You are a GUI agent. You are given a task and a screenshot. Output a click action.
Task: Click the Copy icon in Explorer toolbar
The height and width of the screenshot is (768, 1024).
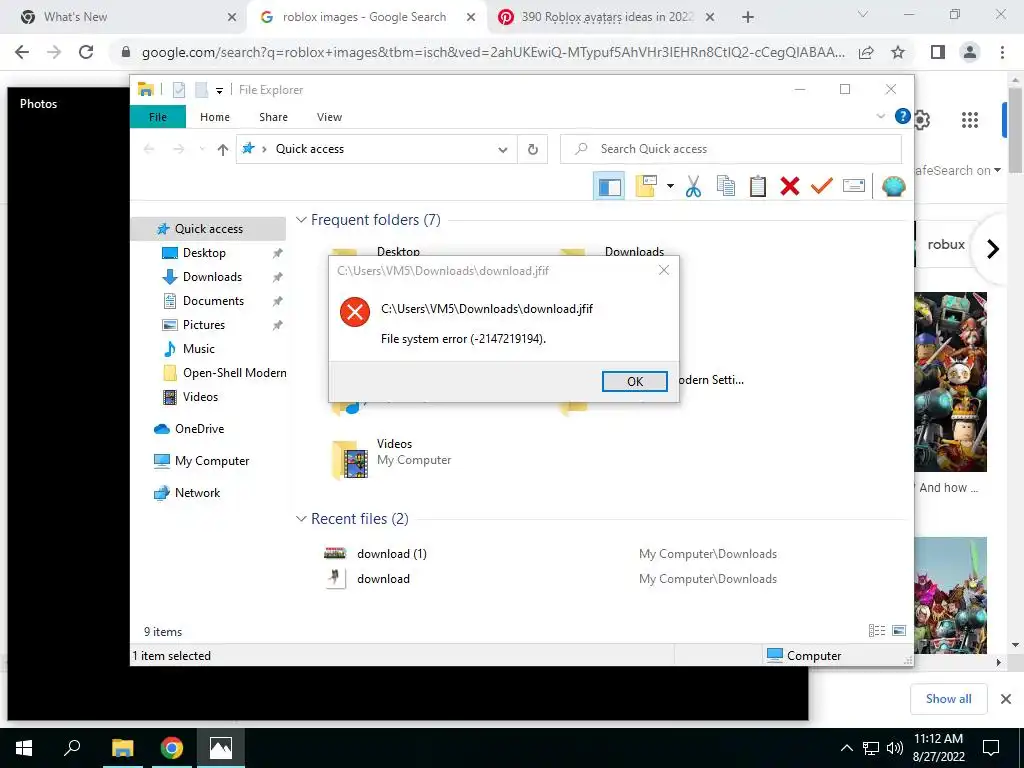coord(726,186)
